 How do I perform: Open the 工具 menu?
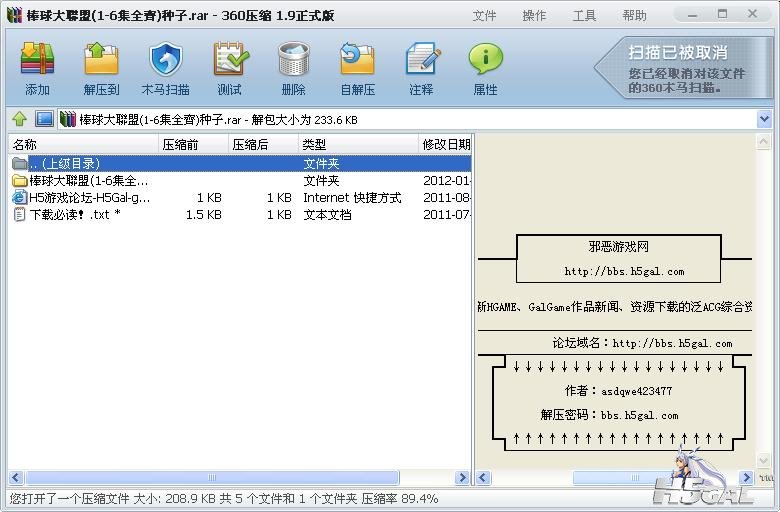584,15
